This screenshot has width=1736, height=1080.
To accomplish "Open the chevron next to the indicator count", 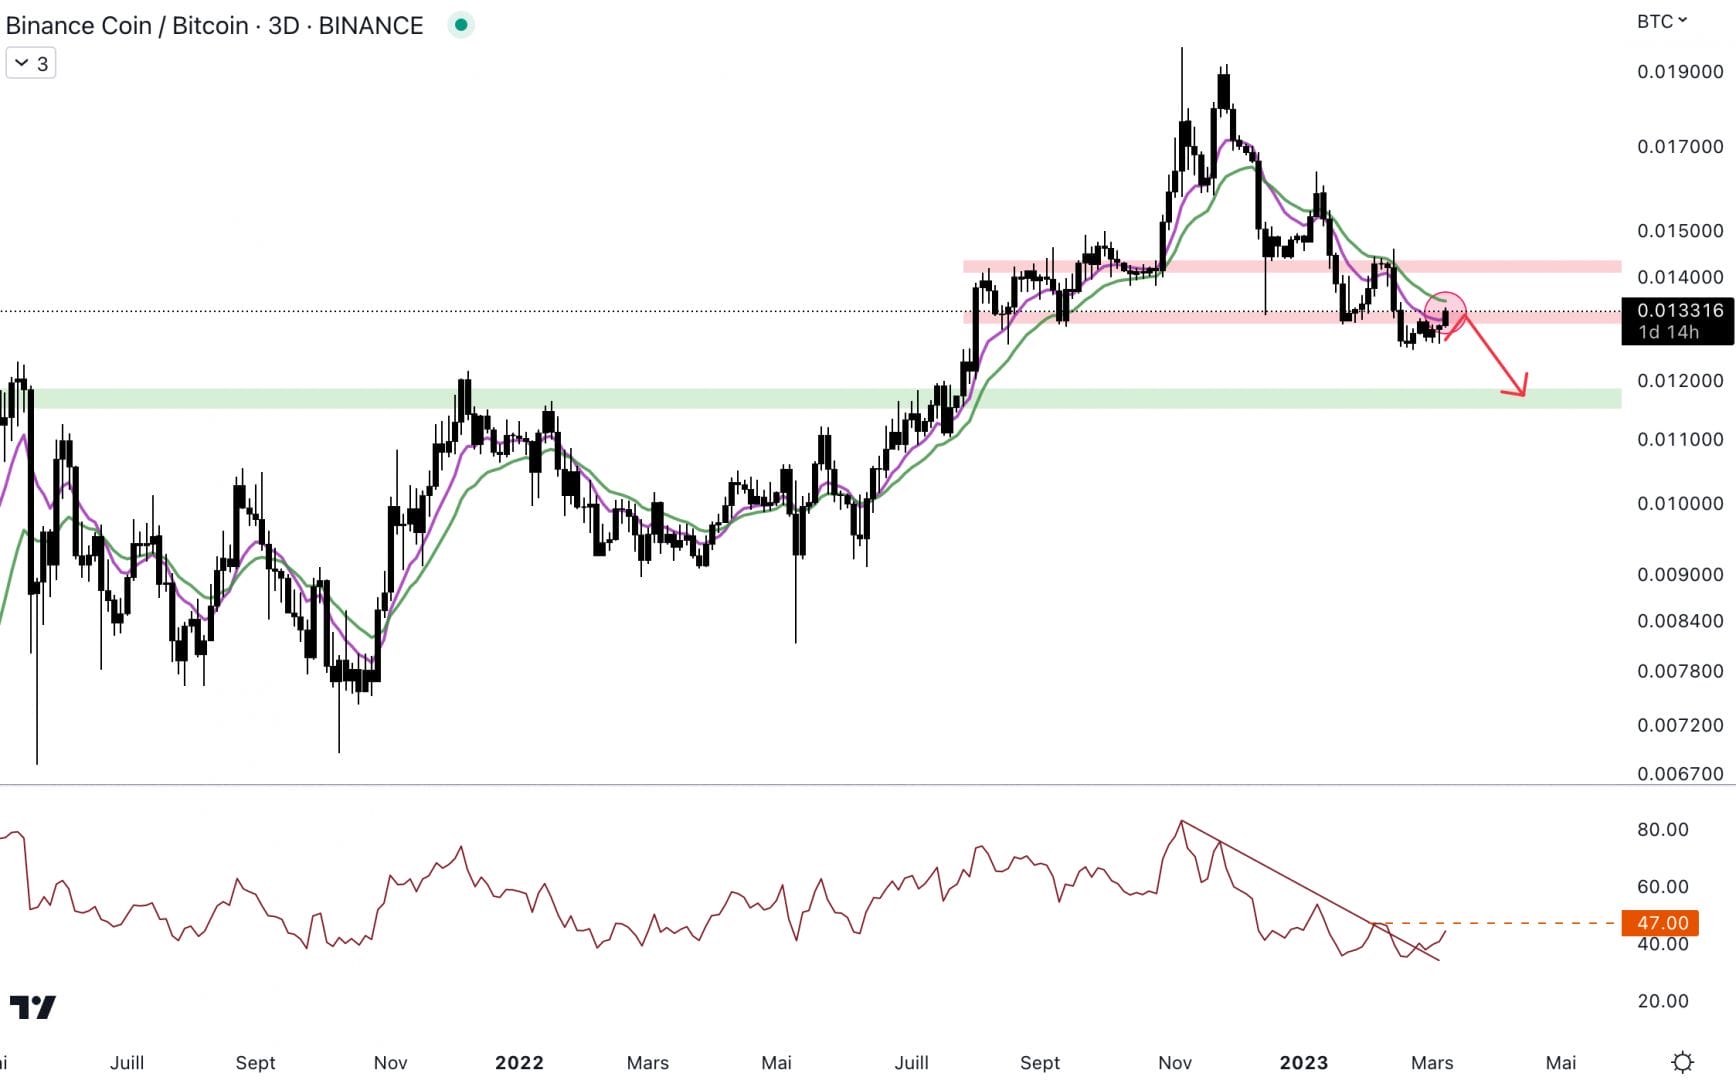I will point(20,62).
